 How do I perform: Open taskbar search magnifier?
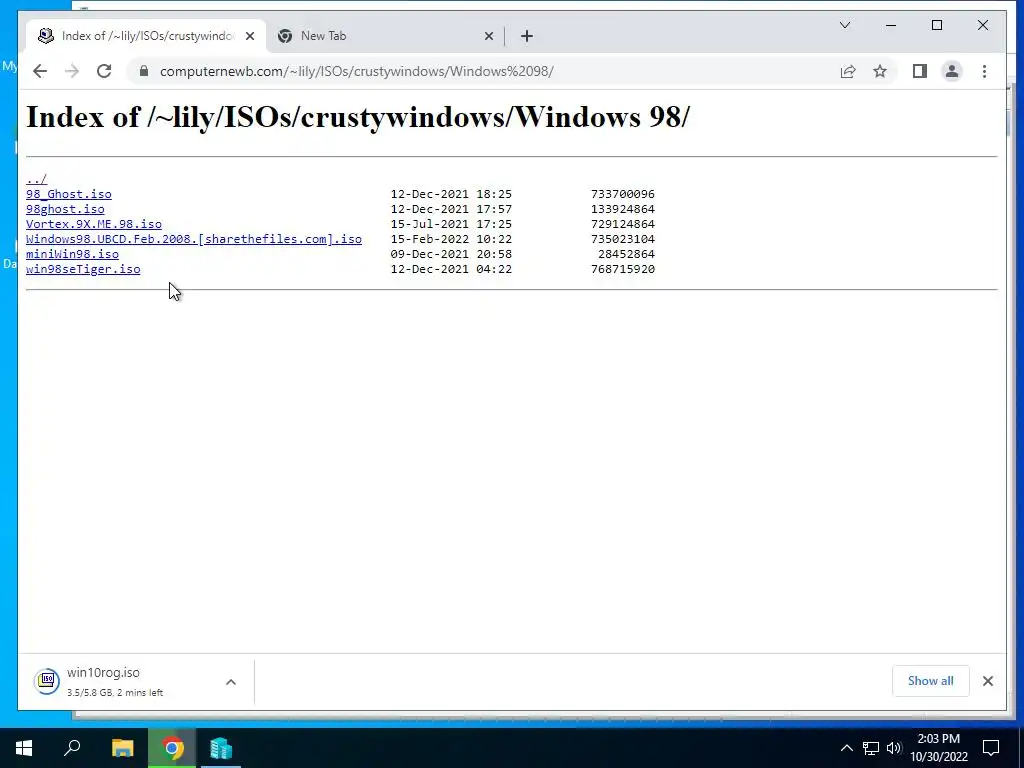[x=72, y=748]
